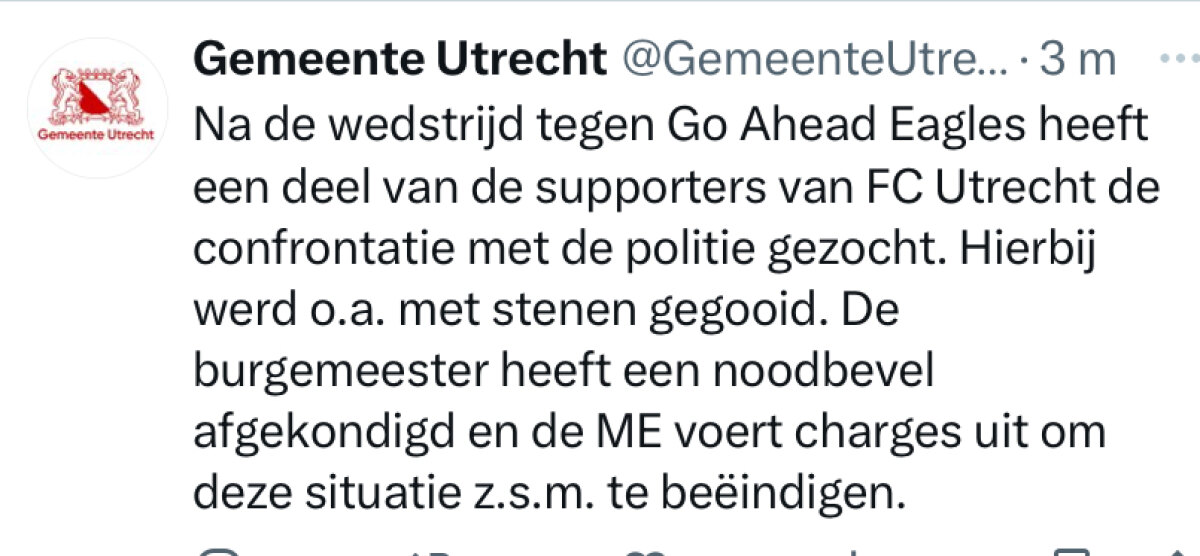Click the views chart icon below the tweet
Screen dimensions: 1200x556
click(850, 552)
